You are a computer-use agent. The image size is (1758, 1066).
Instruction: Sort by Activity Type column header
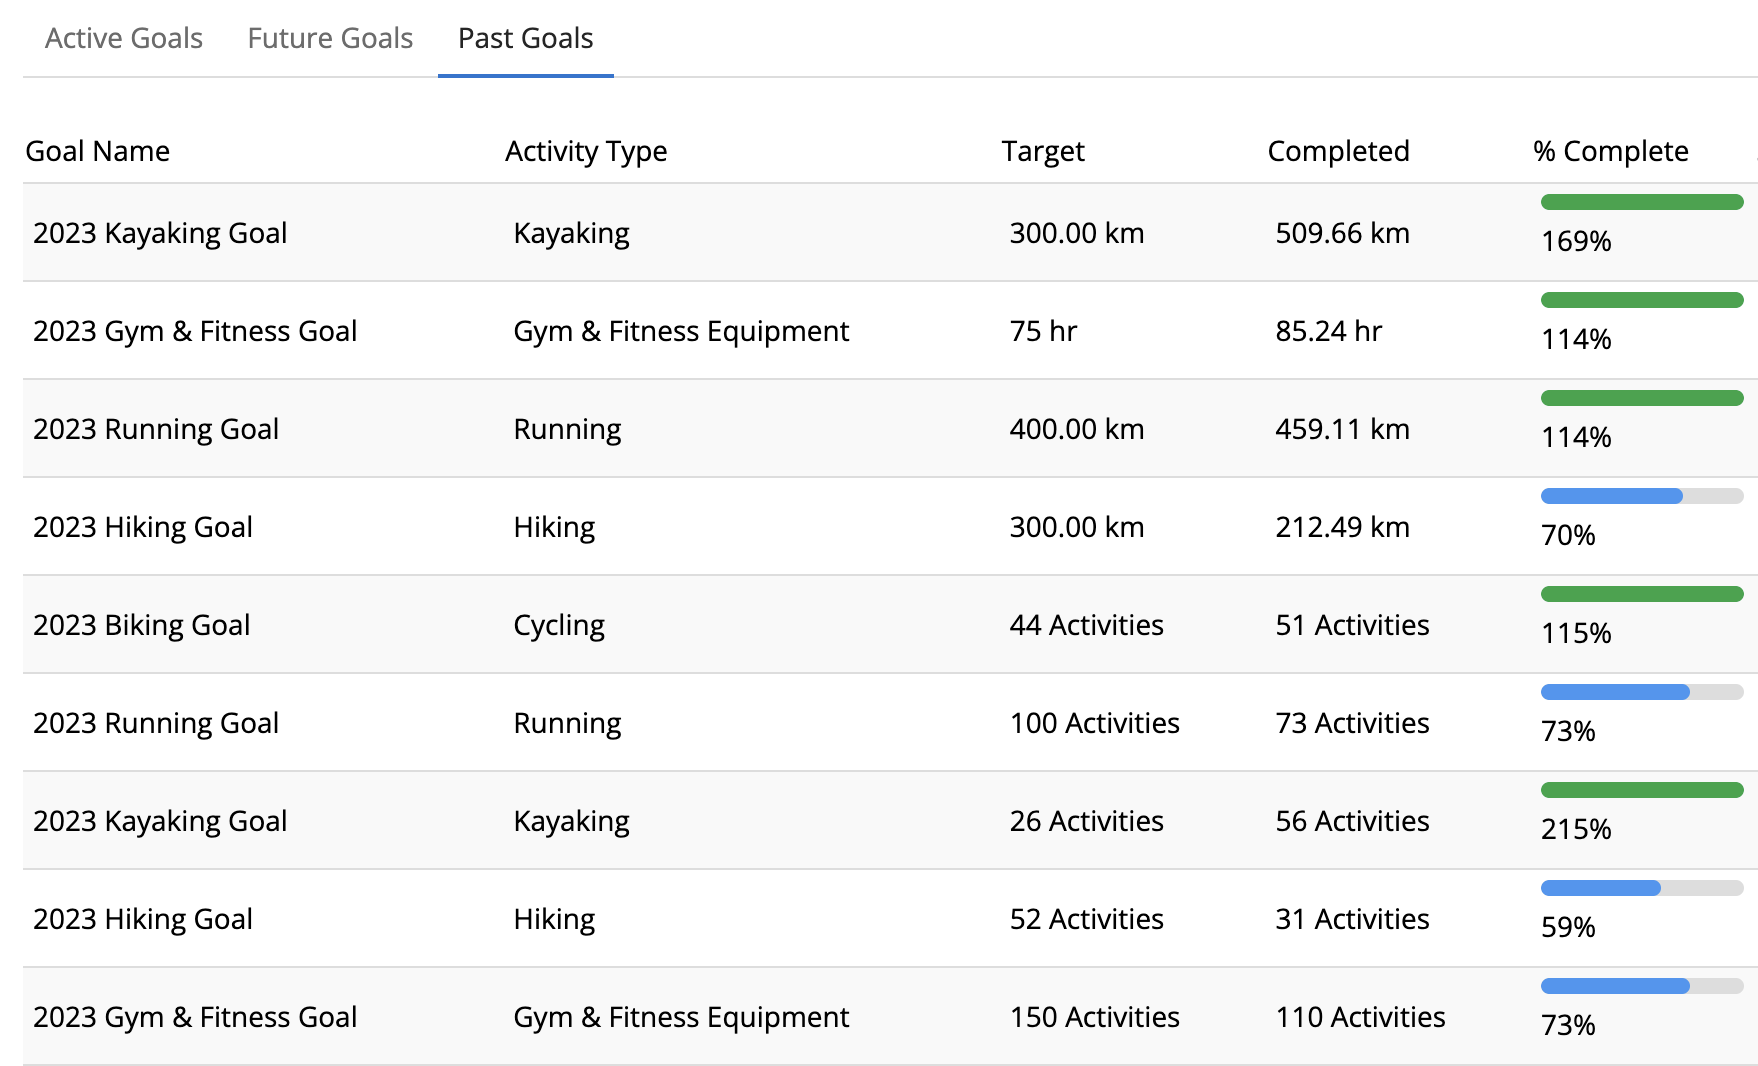coord(586,151)
